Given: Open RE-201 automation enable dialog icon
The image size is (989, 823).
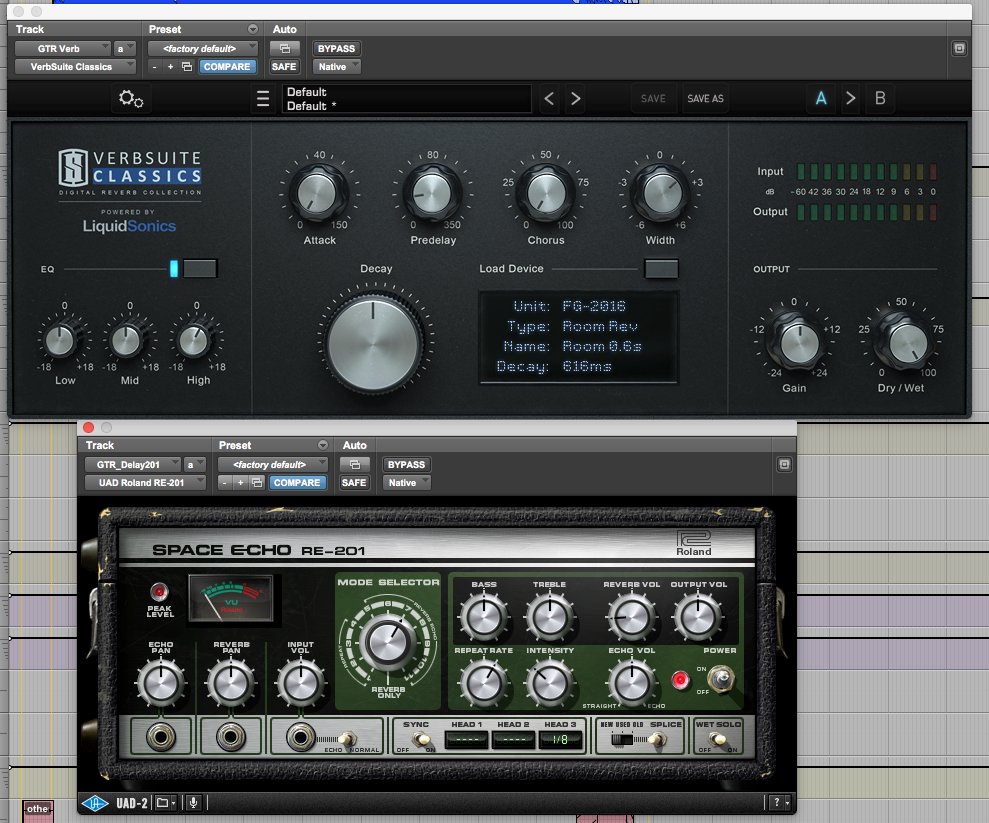Looking at the screenshot, I should click(355, 465).
